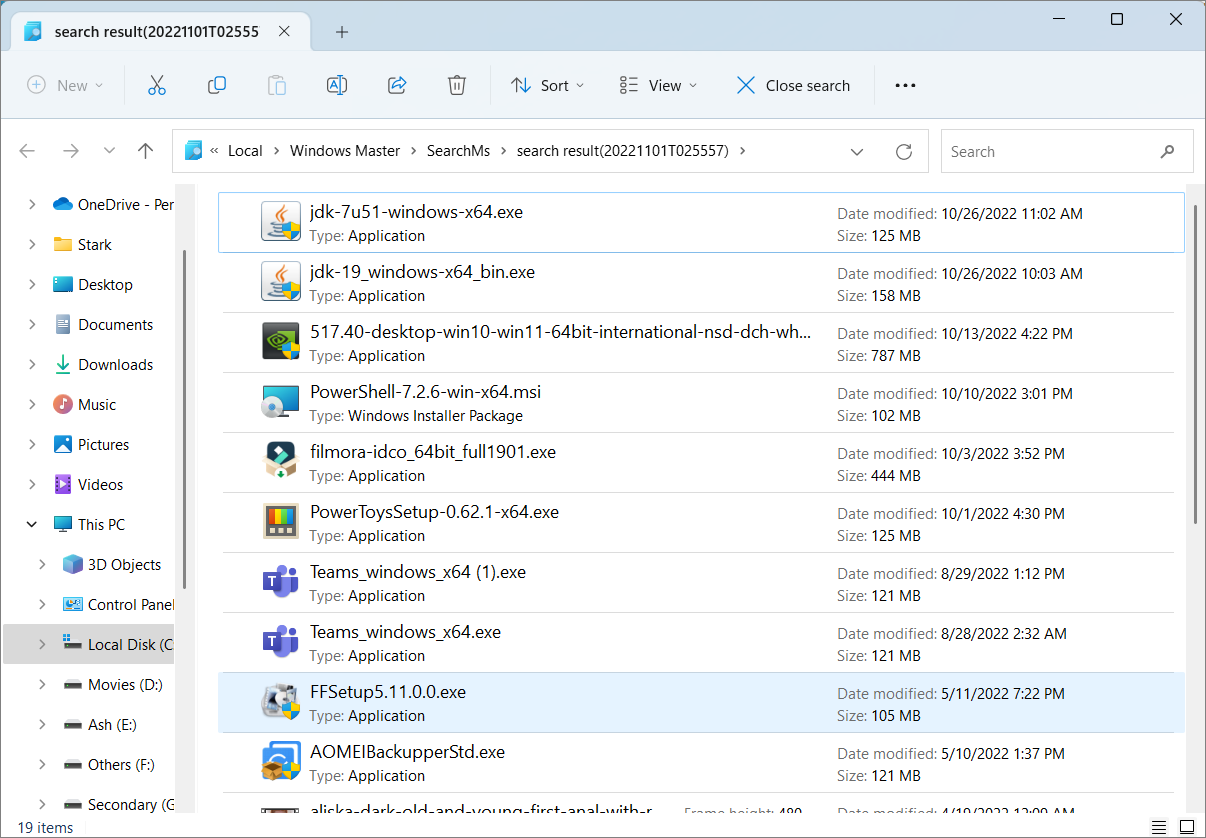Image resolution: width=1206 pixels, height=838 pixels.
Task: Click the Paste clipboard icon
Action: [277, 85]
